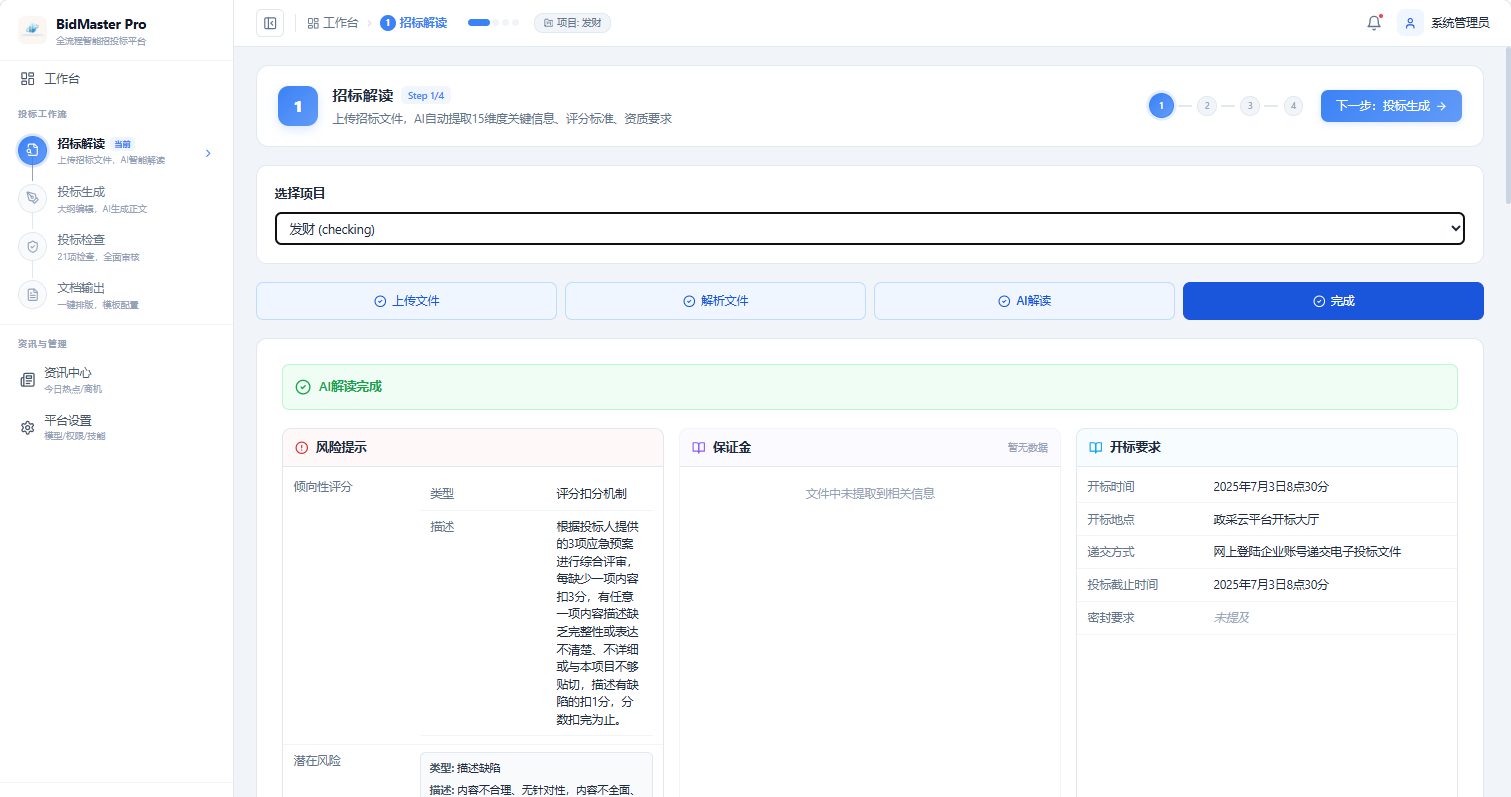Click the 资讯中心 newspaper icon
Screen dimensions: 1511x797
click(28, 380)
